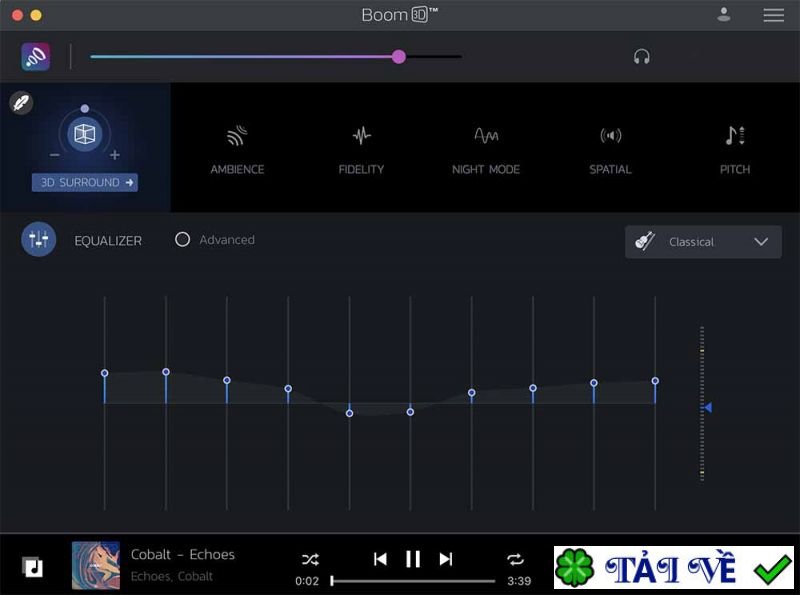The height and width of the screenshot is (595, 800).
Task: Enable the Fidelity effect icon
Action: pos(361,136)
